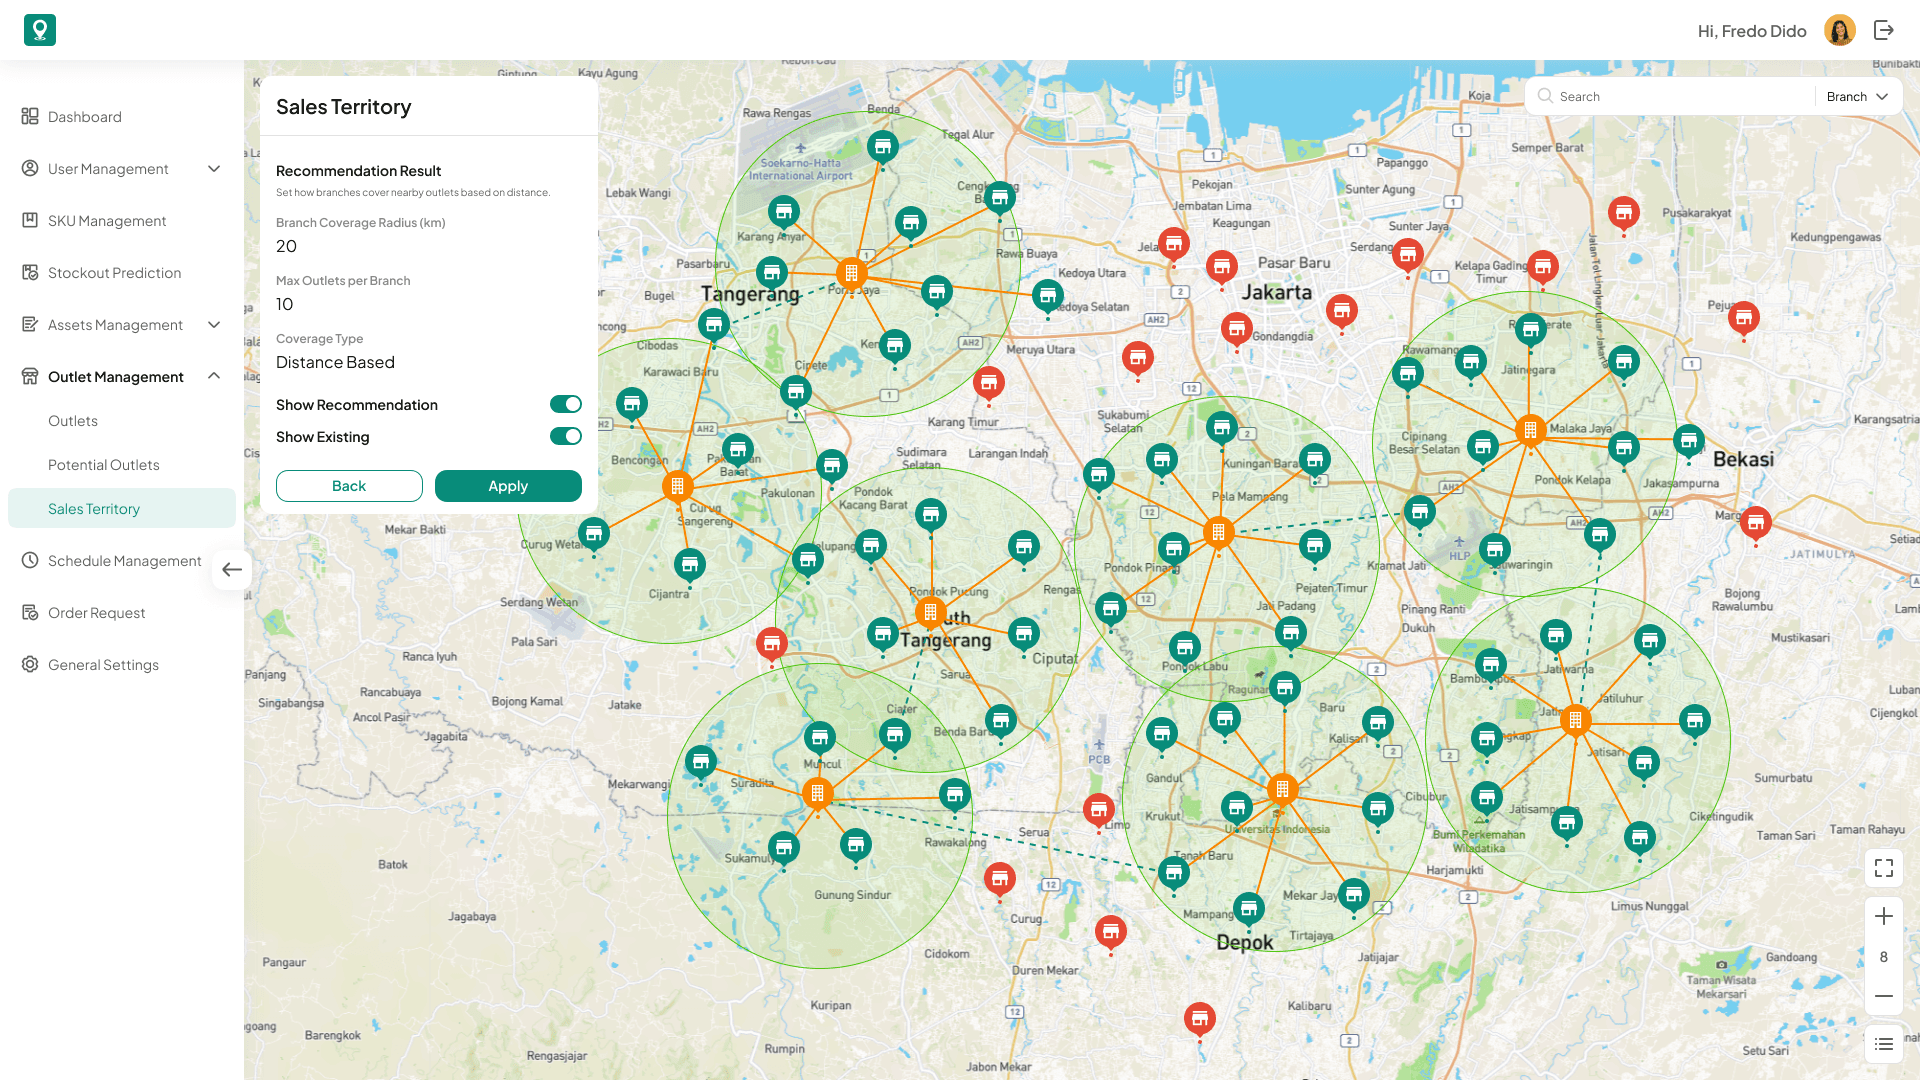The height and width of the screenshot is (1080, 1920).
Task: Click the Branch Coverage Radius value 20
Action: pyautogui.click(x=286, y=246)
